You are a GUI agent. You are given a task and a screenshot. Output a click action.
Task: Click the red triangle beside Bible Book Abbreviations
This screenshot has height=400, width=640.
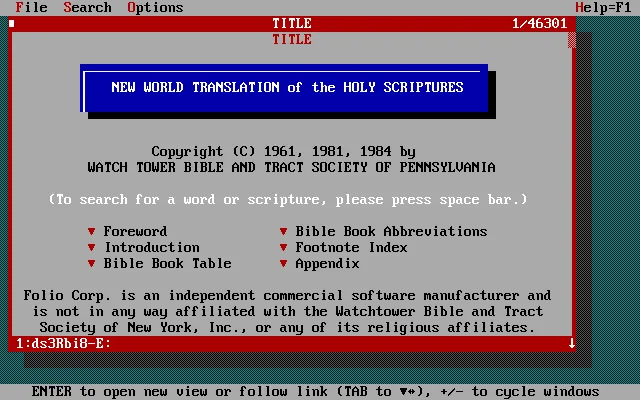point(283,231)
